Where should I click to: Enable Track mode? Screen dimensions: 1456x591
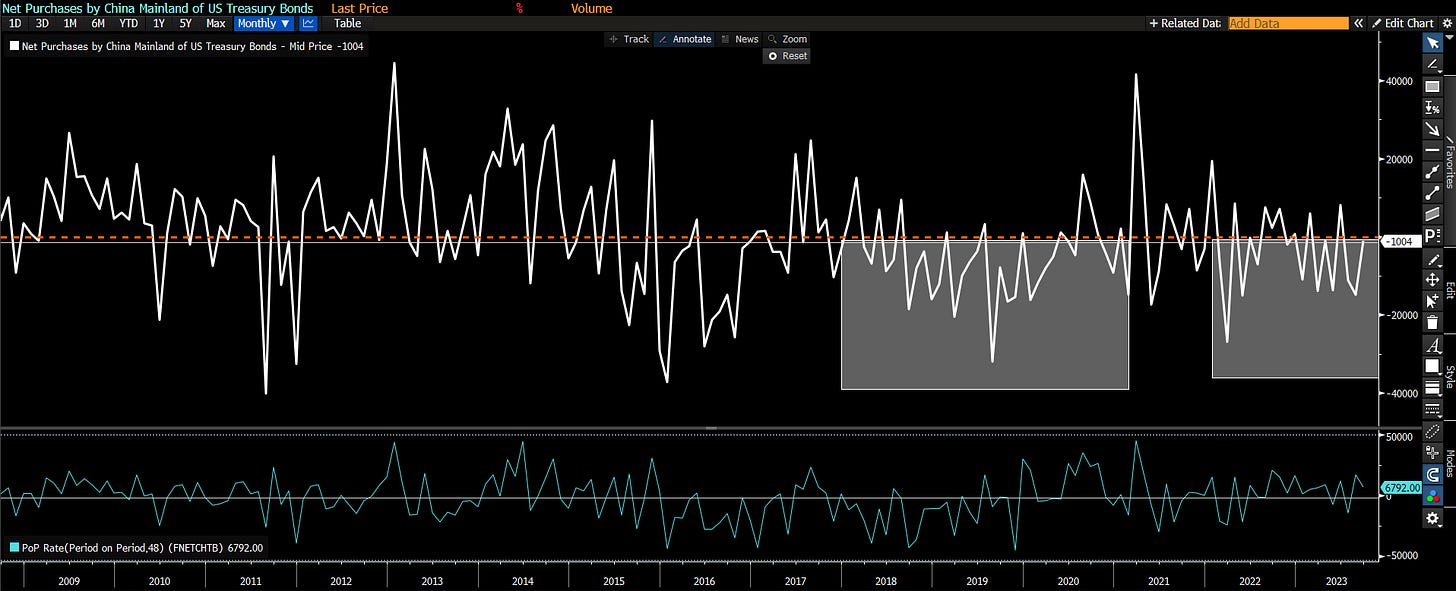coord(629,39)
